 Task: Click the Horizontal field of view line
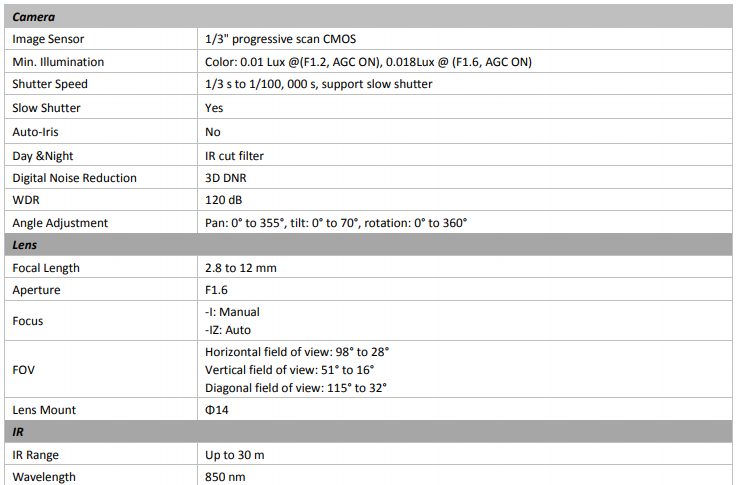[297, 352]
